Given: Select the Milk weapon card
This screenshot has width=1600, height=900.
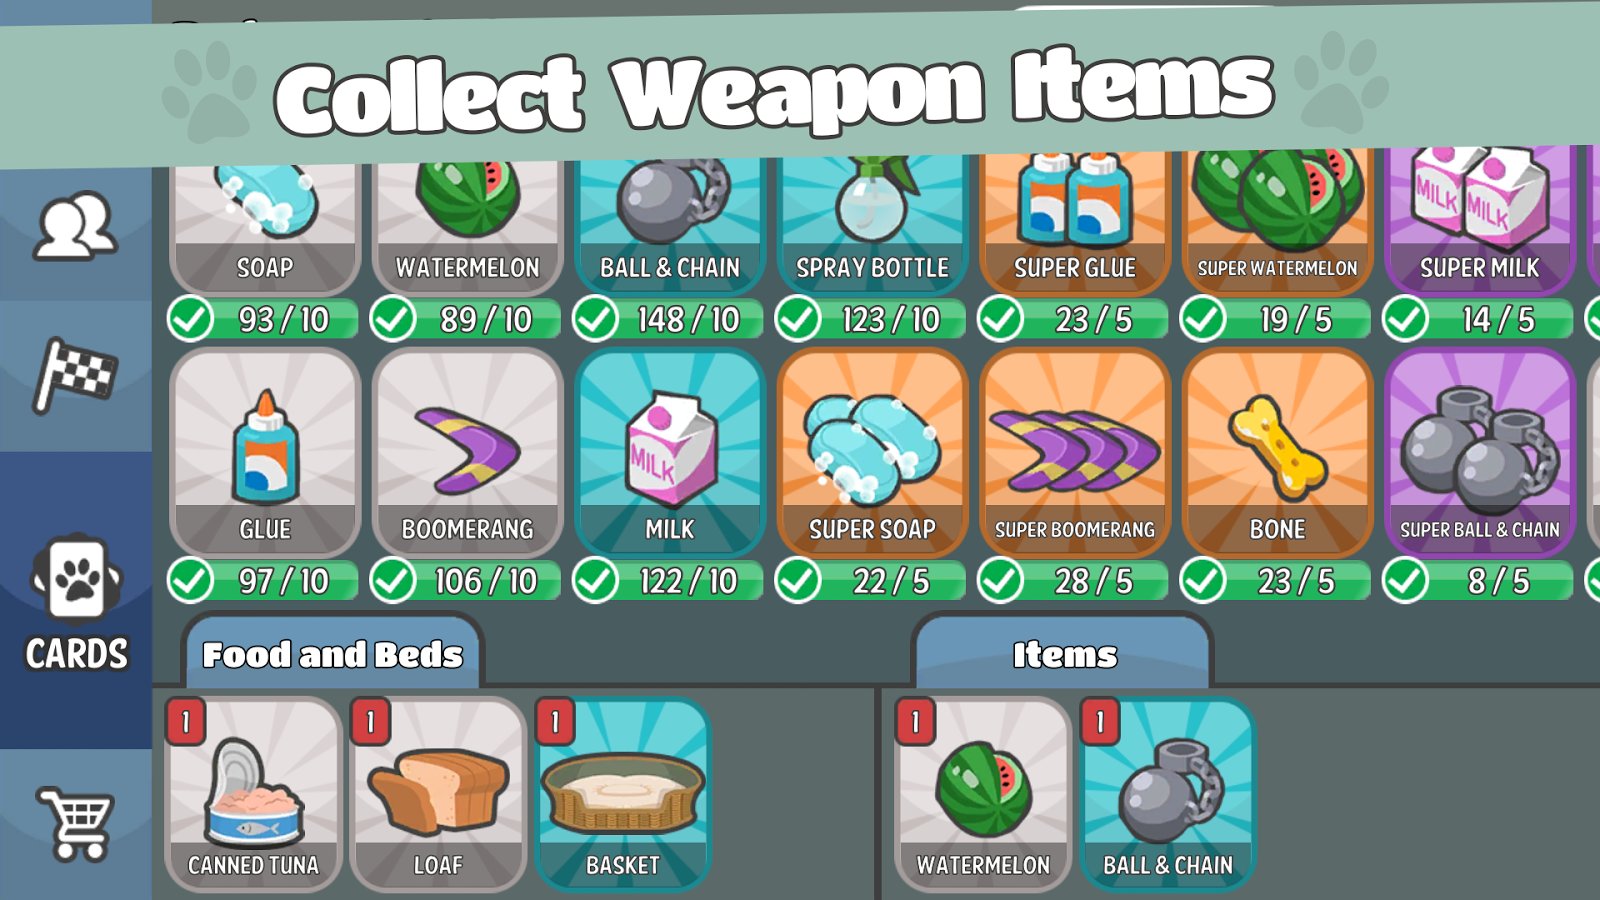Looking at the screenshot, I should (670, 453).
